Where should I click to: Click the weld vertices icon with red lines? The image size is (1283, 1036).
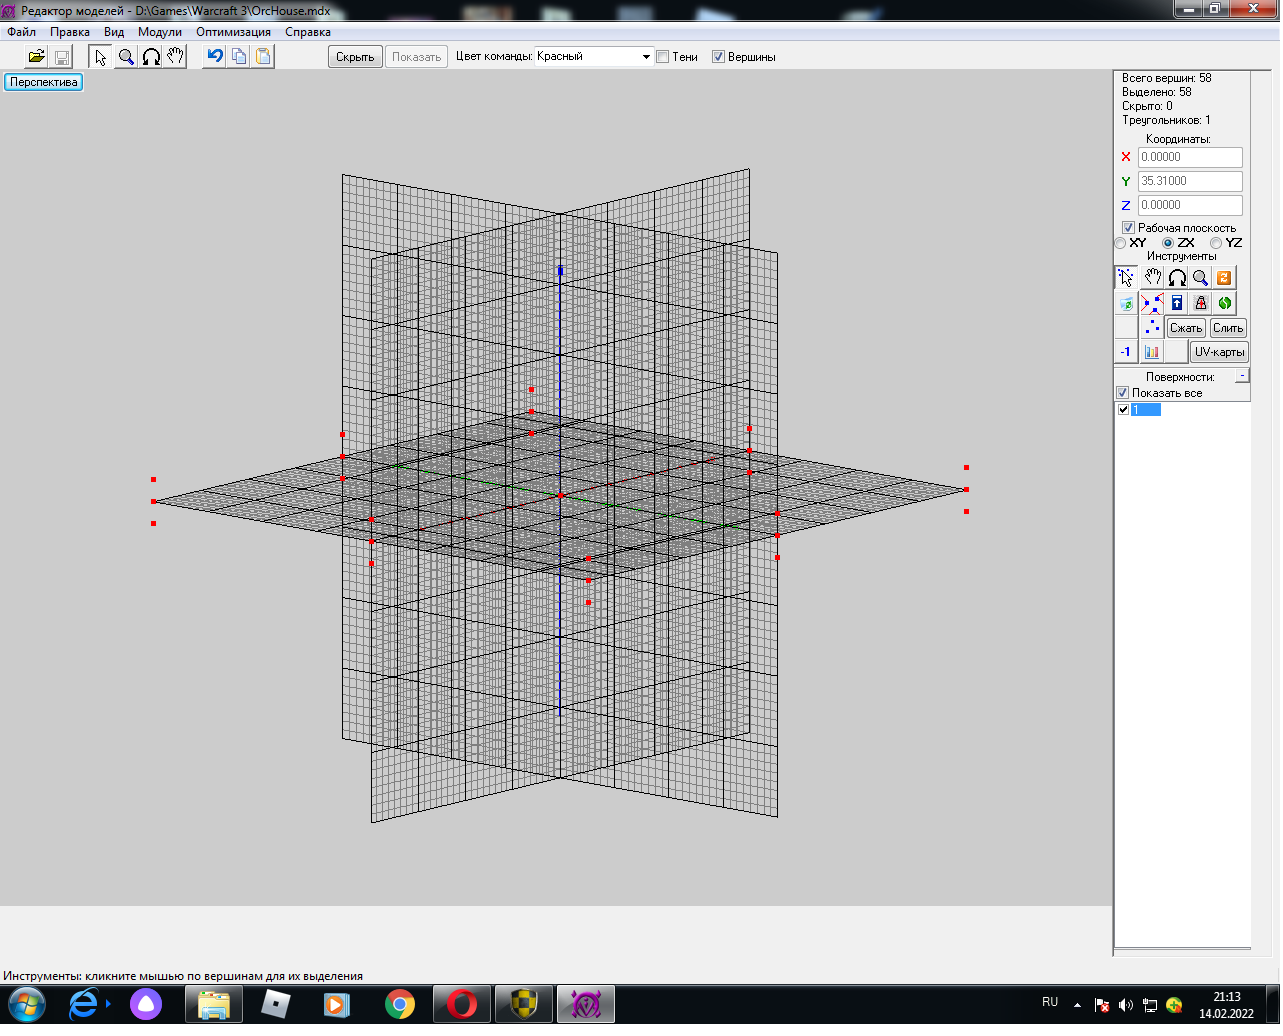1152,303
